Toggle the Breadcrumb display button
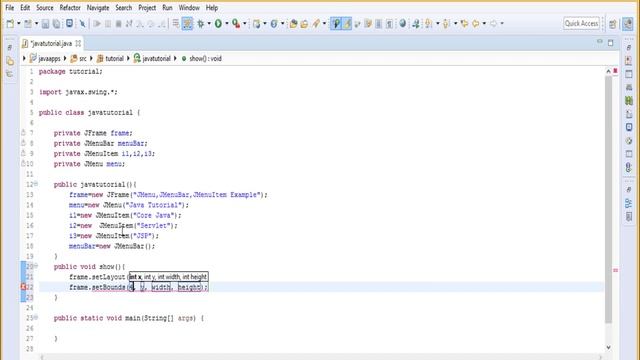The image size is (640, 360). [336, 24]
